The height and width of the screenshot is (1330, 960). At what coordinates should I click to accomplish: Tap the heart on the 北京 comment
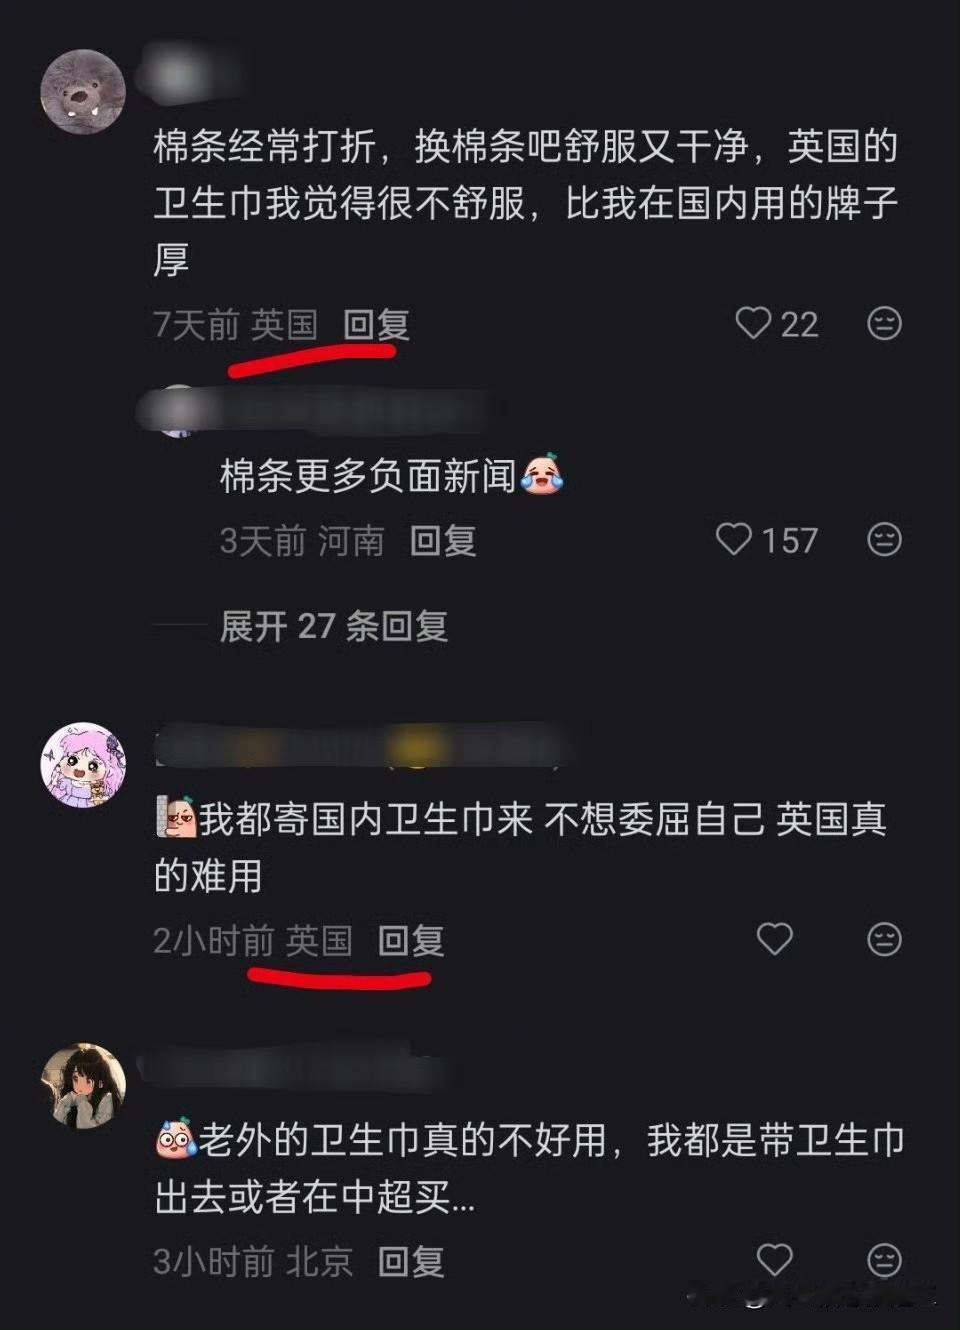click(774, 1259)
